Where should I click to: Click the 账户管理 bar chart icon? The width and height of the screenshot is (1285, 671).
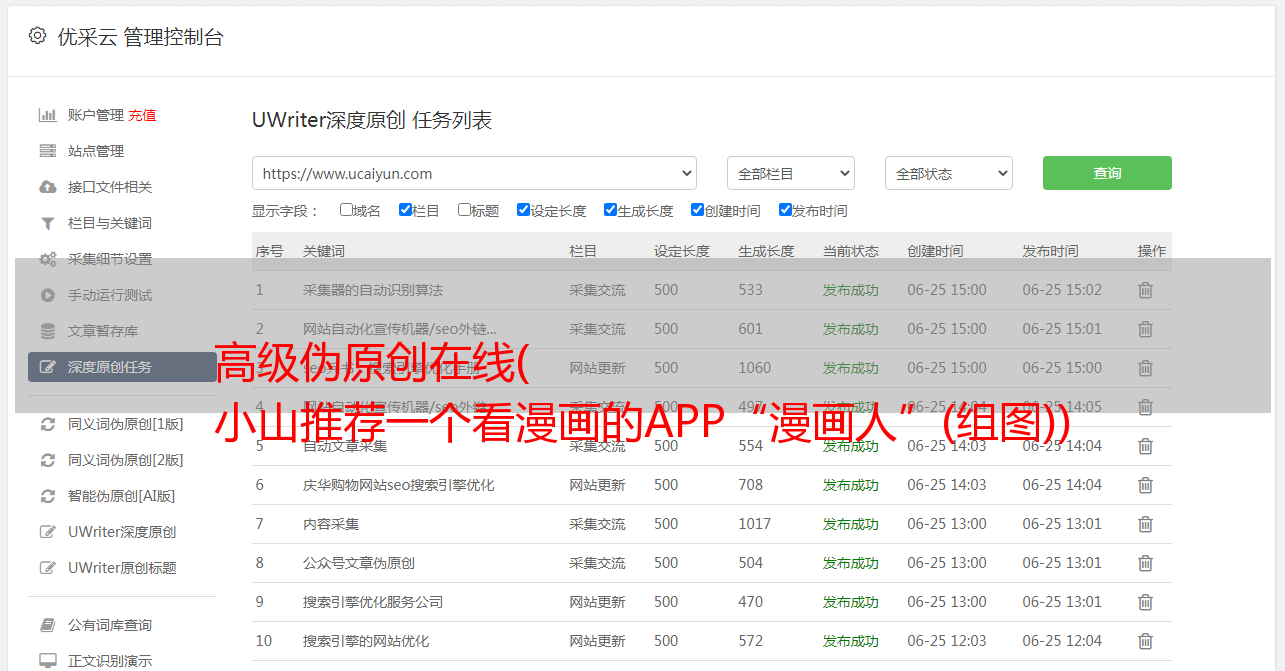tap(47, 115)
